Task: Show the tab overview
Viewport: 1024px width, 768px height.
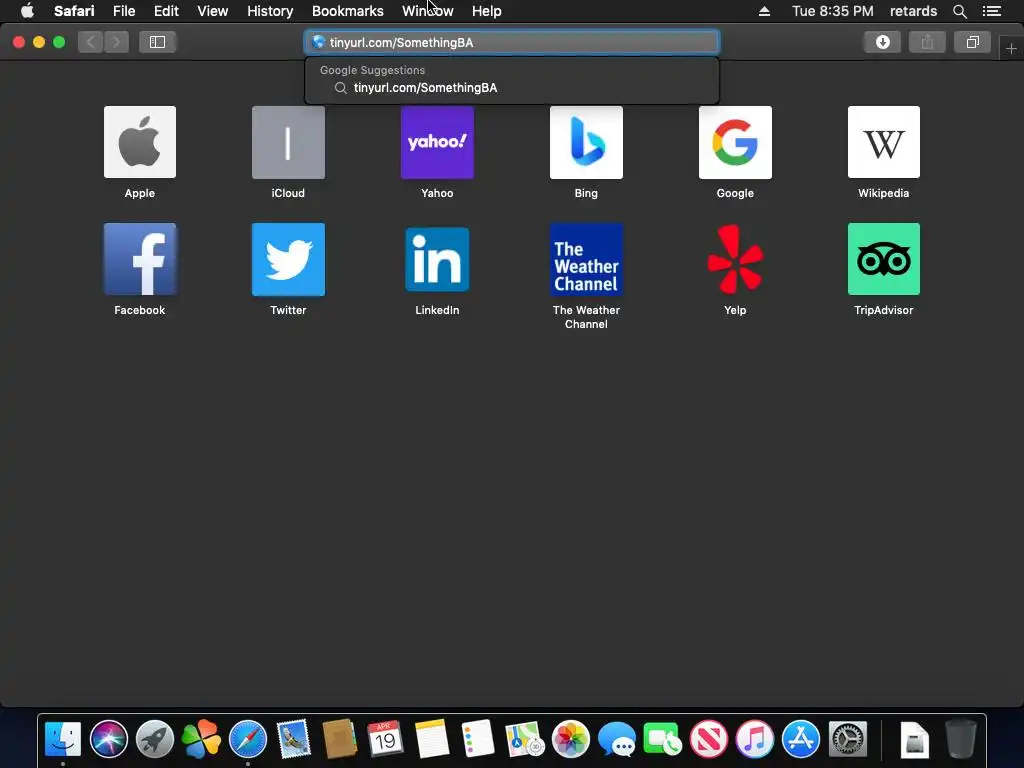Action: (972, 42)
